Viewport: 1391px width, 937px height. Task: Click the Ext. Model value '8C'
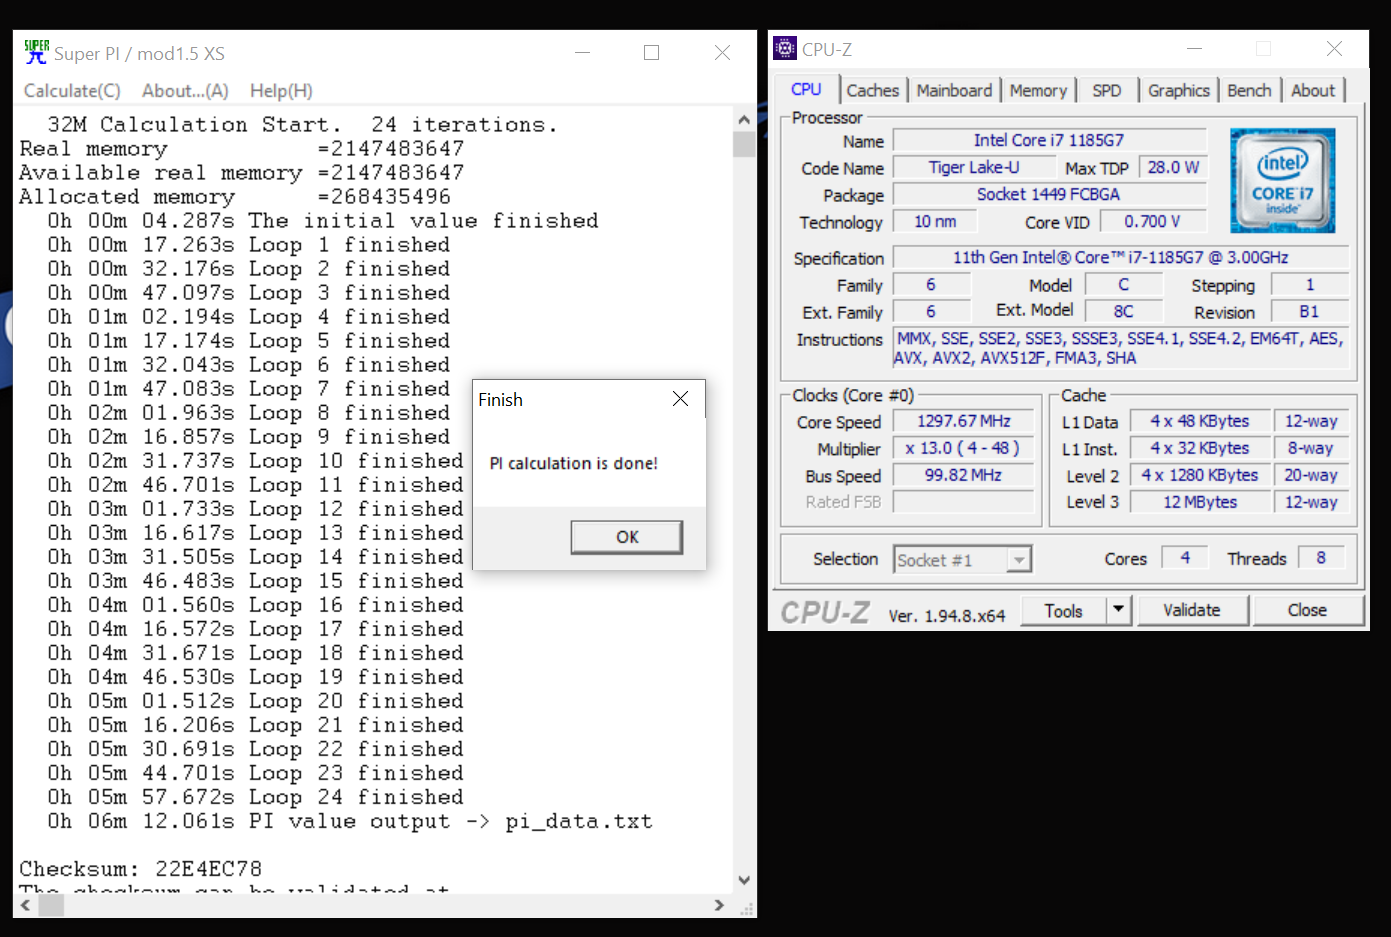[1124, 312]
